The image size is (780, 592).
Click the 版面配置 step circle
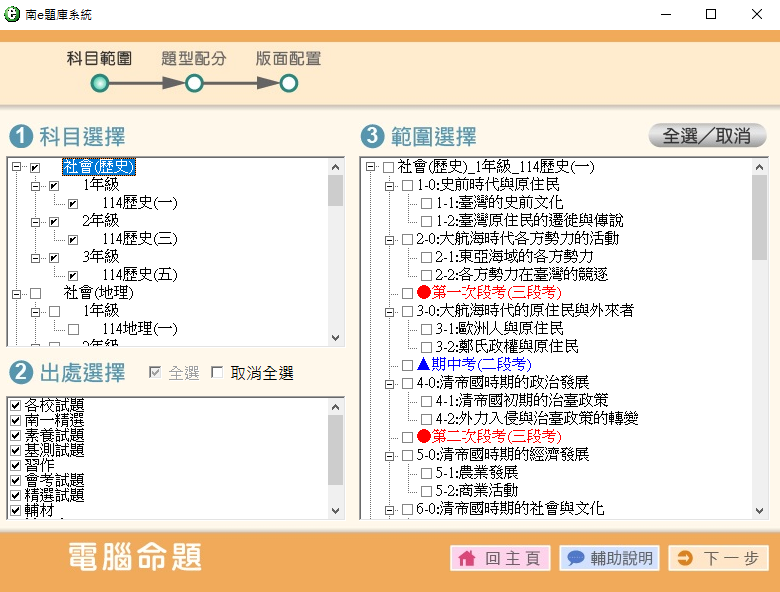(x=288, y=83)
